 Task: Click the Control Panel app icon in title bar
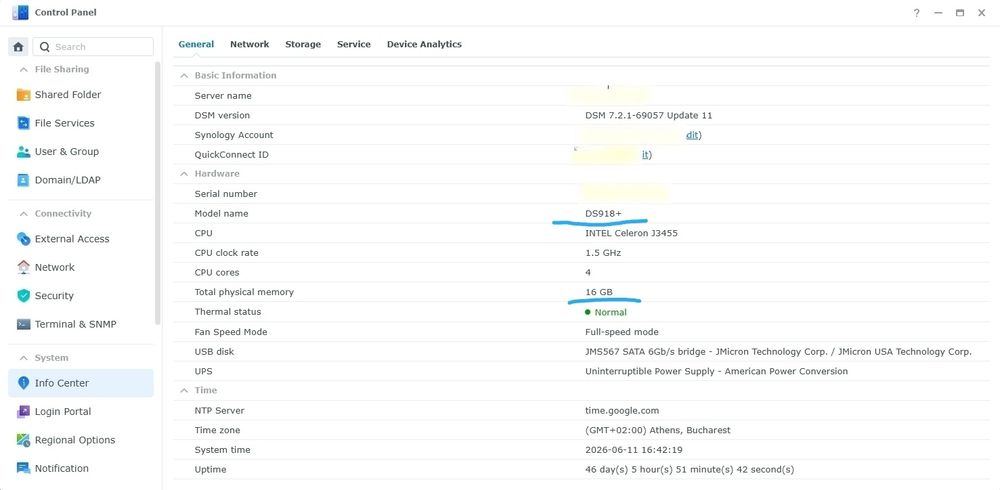pos(20,12)
